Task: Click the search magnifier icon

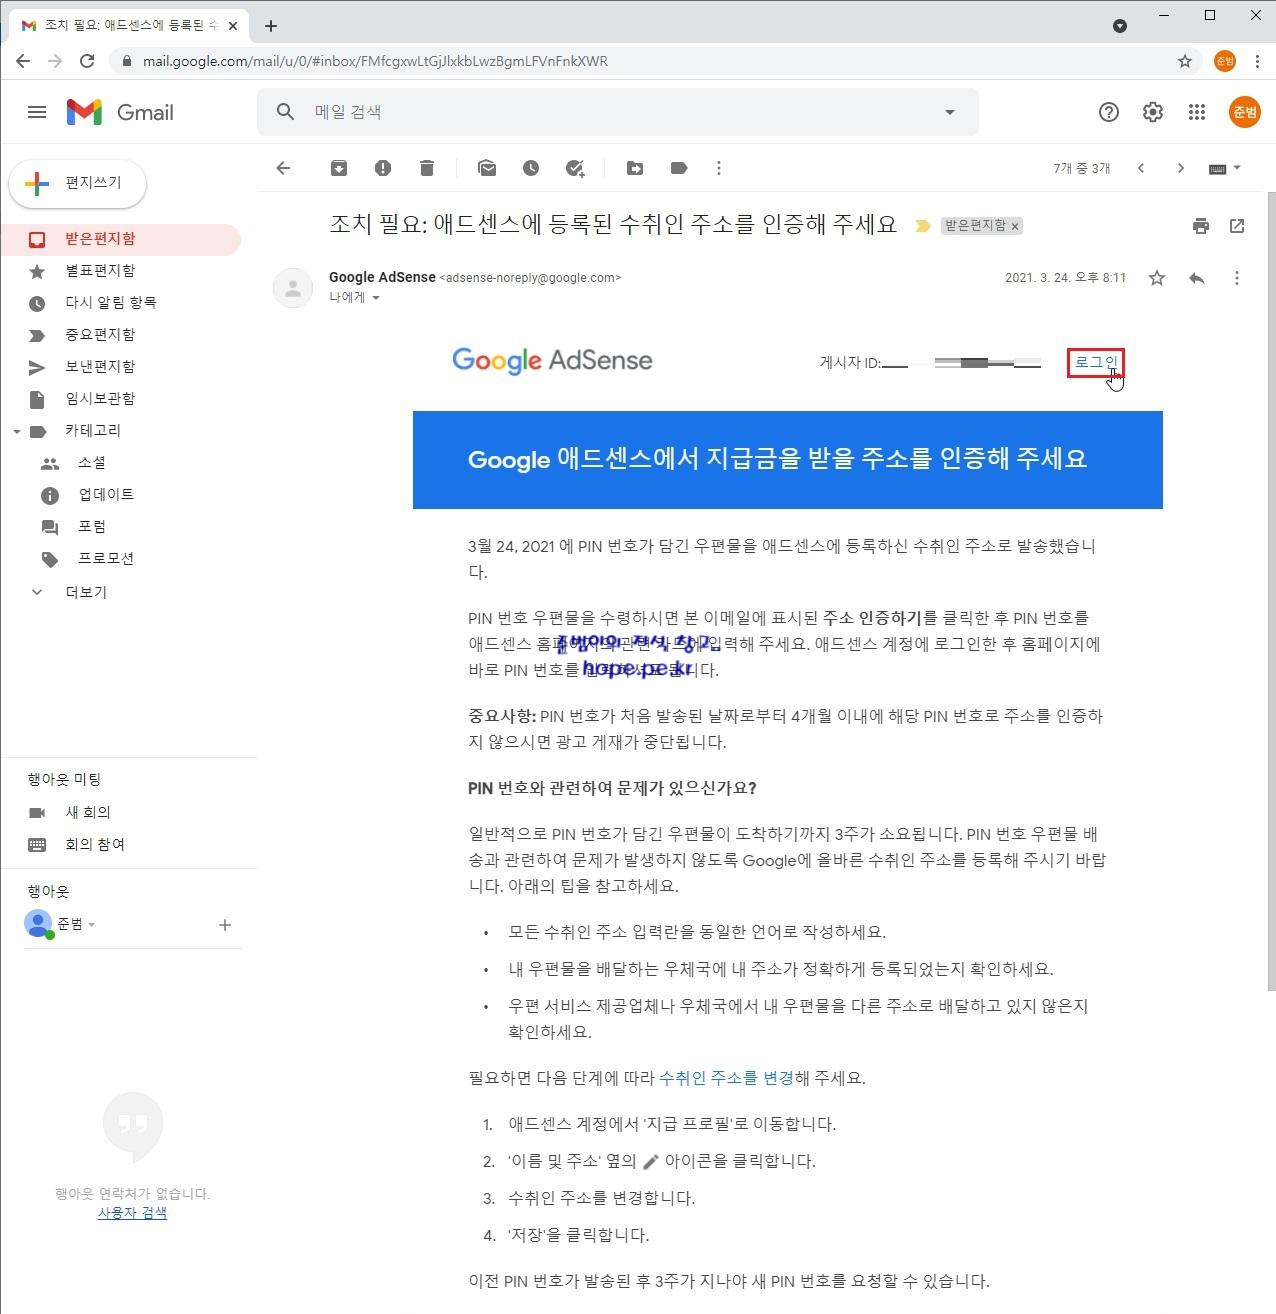Action: (x=286, y=112)
